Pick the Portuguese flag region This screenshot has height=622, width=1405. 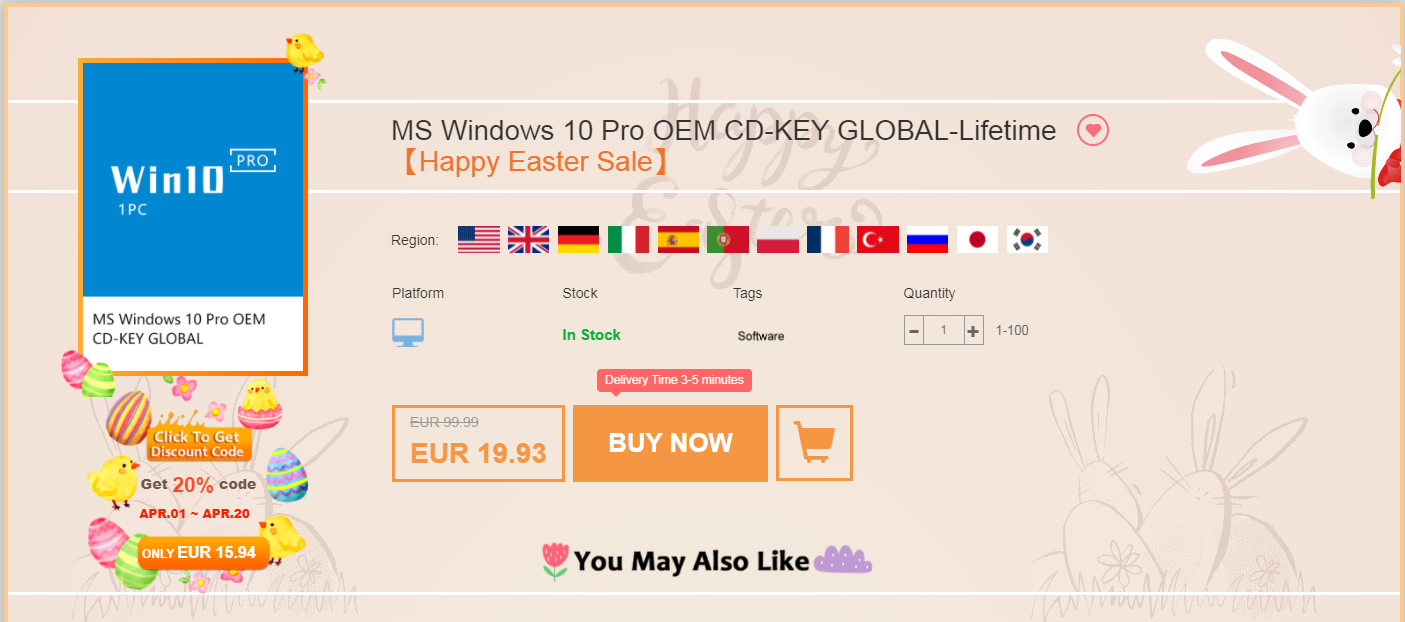(x=728, y=239)
